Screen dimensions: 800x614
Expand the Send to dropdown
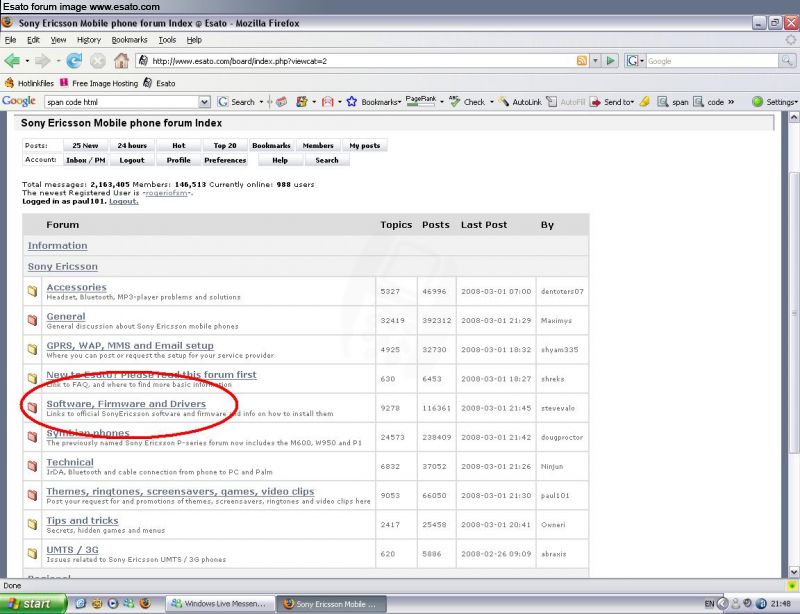tap(632, 102)
